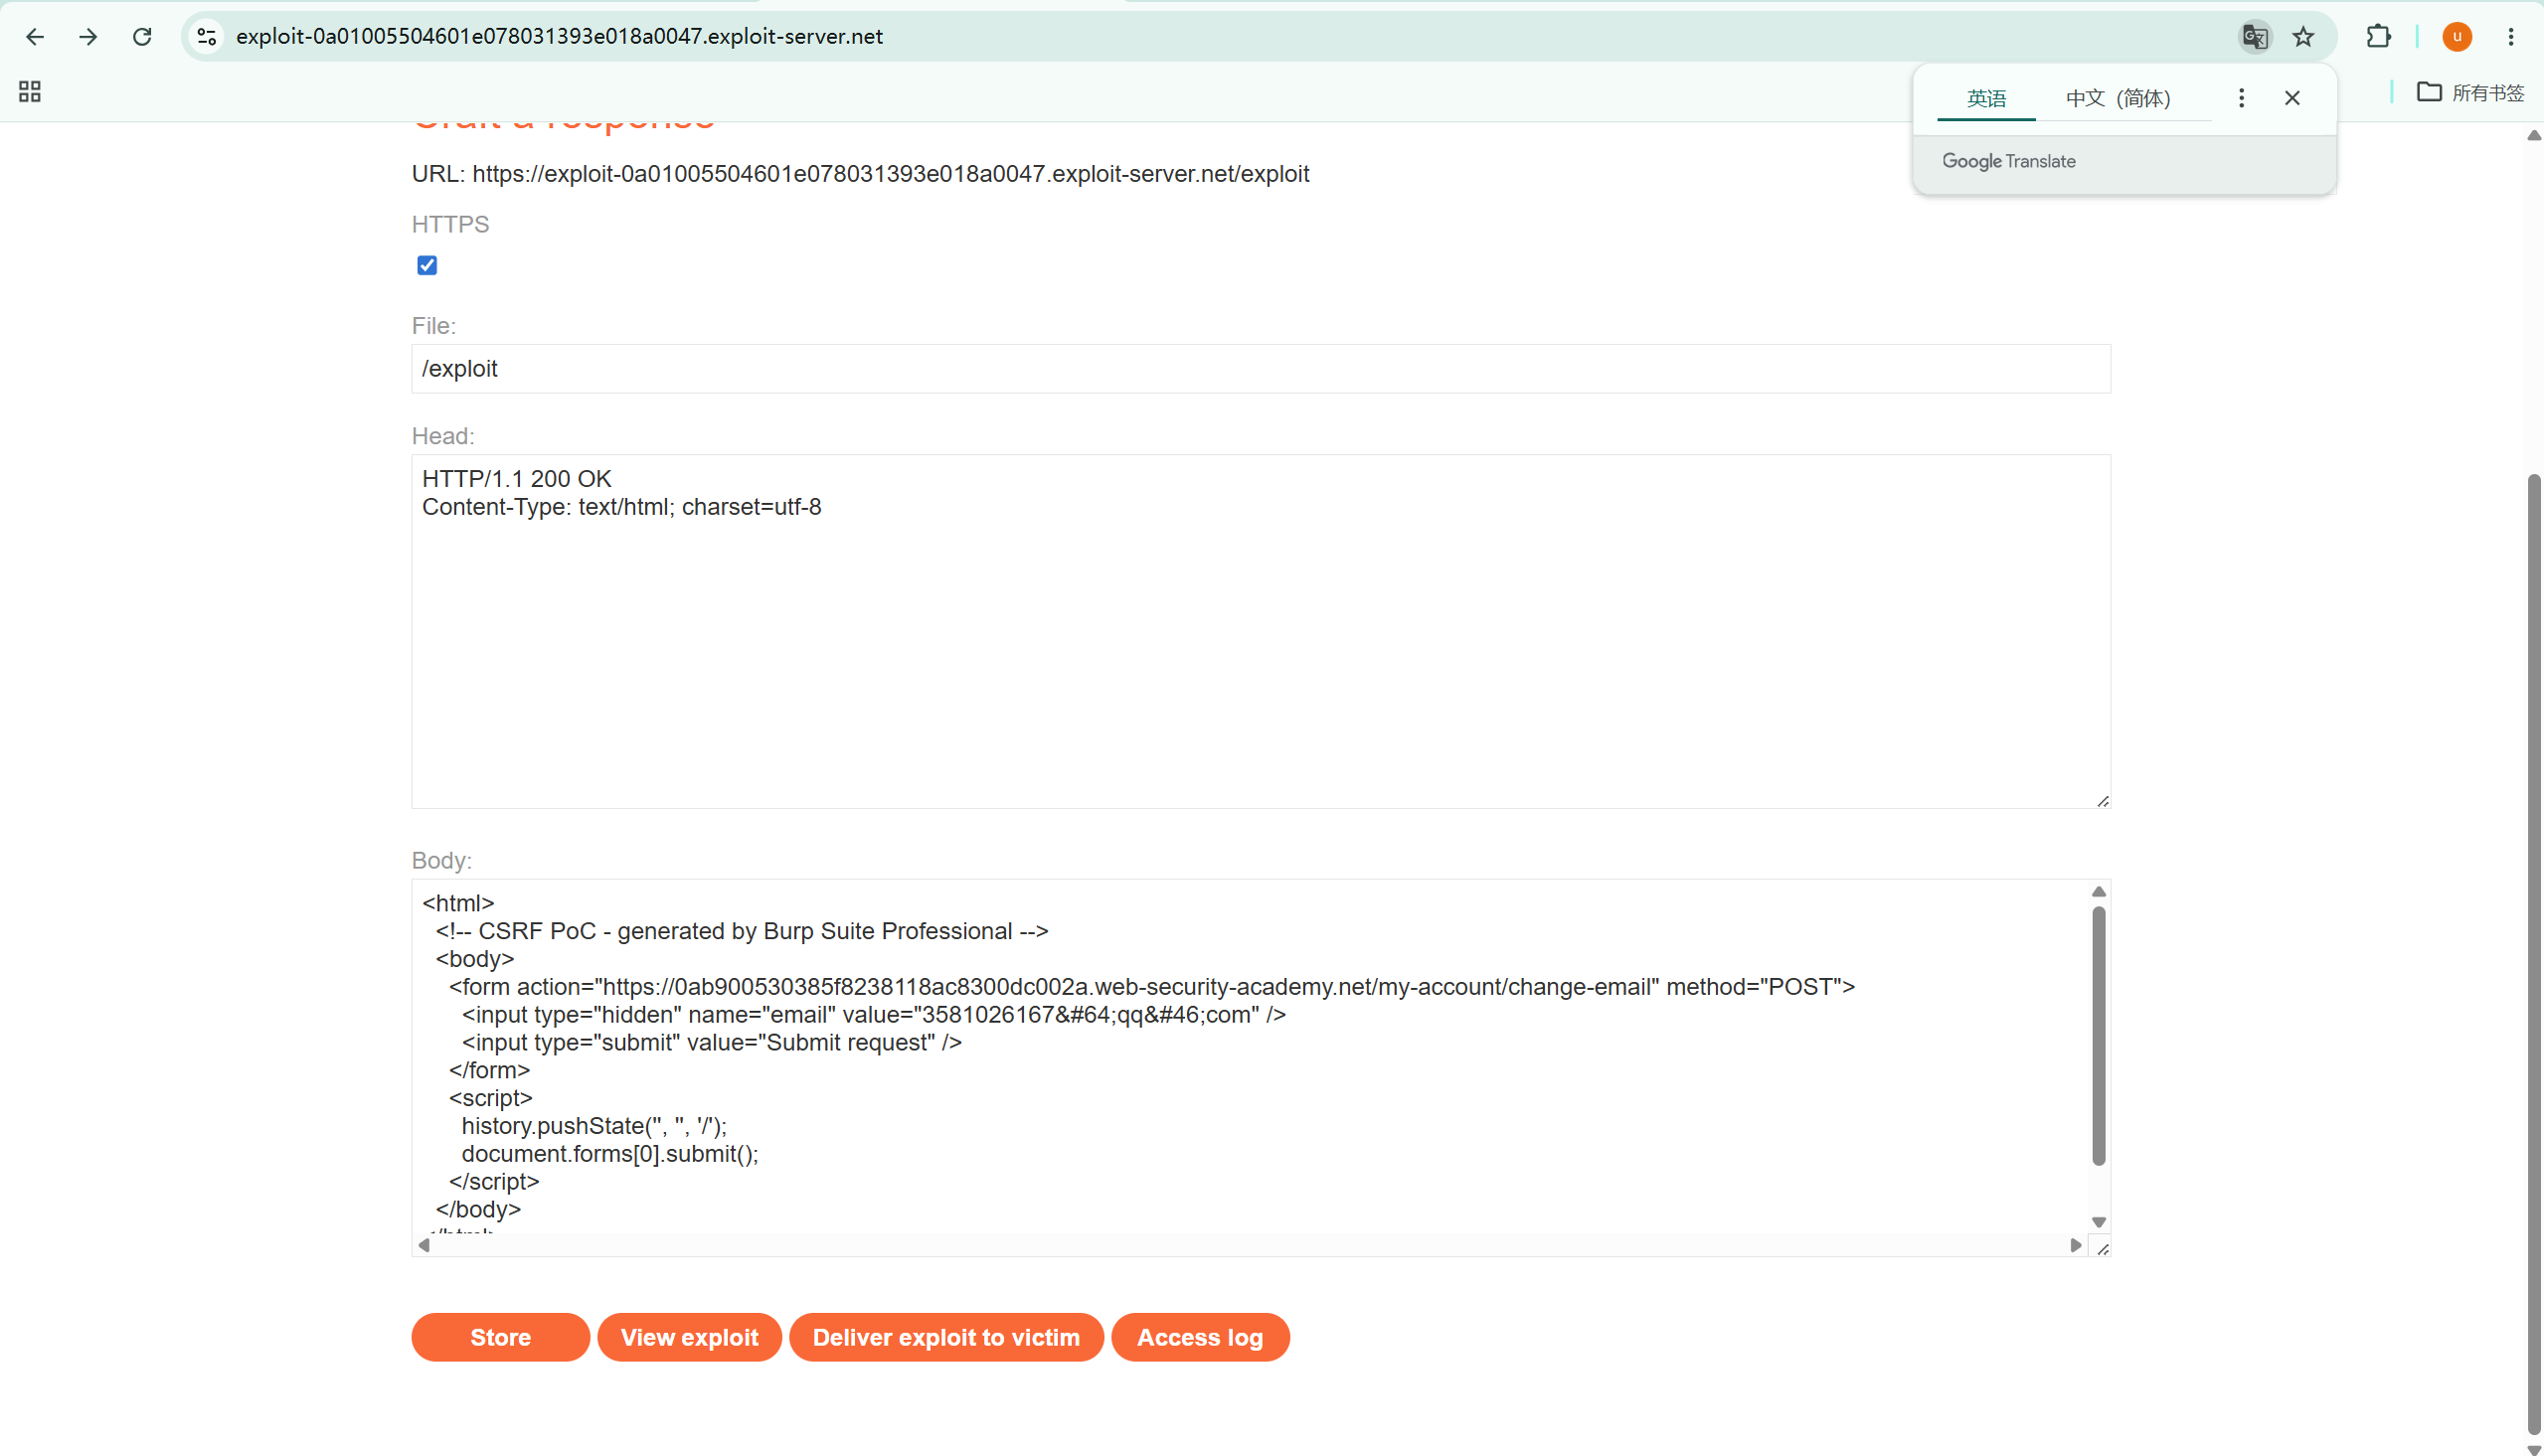Reload the exploit server page

pos(142,37)
